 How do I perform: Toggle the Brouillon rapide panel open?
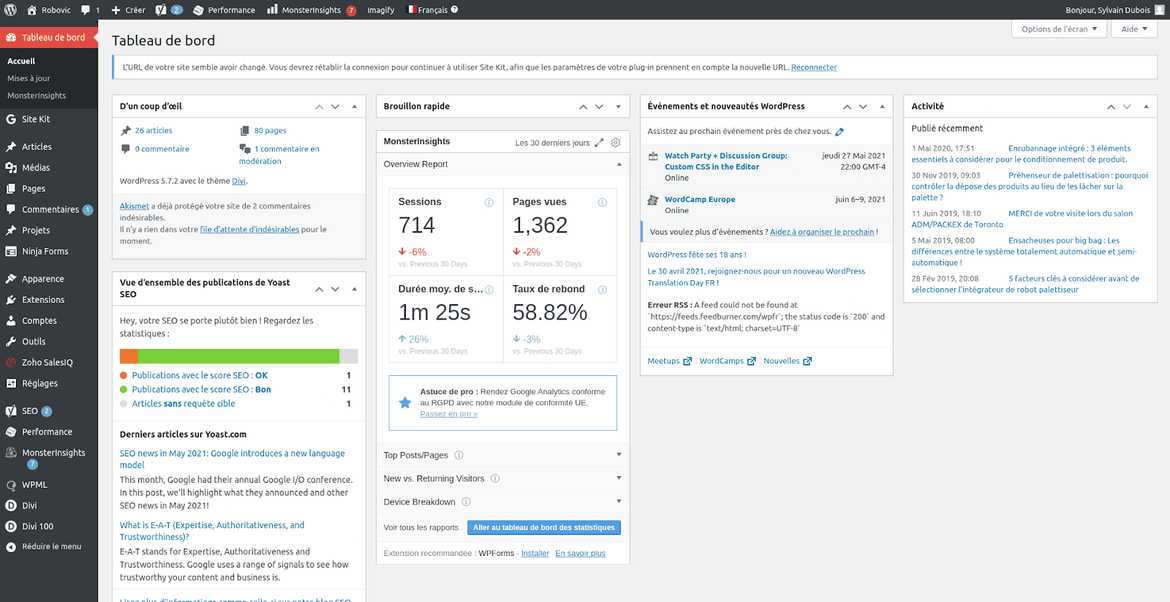618,106
